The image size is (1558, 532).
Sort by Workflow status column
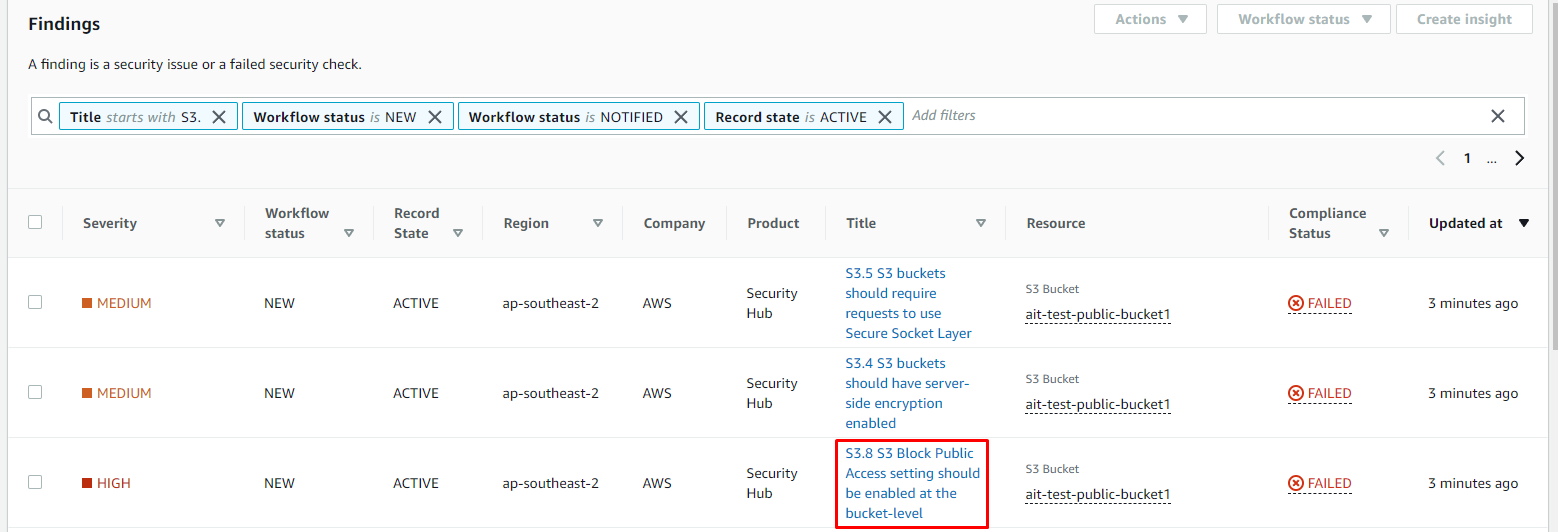pyautogui.click(x=349, y=233)
